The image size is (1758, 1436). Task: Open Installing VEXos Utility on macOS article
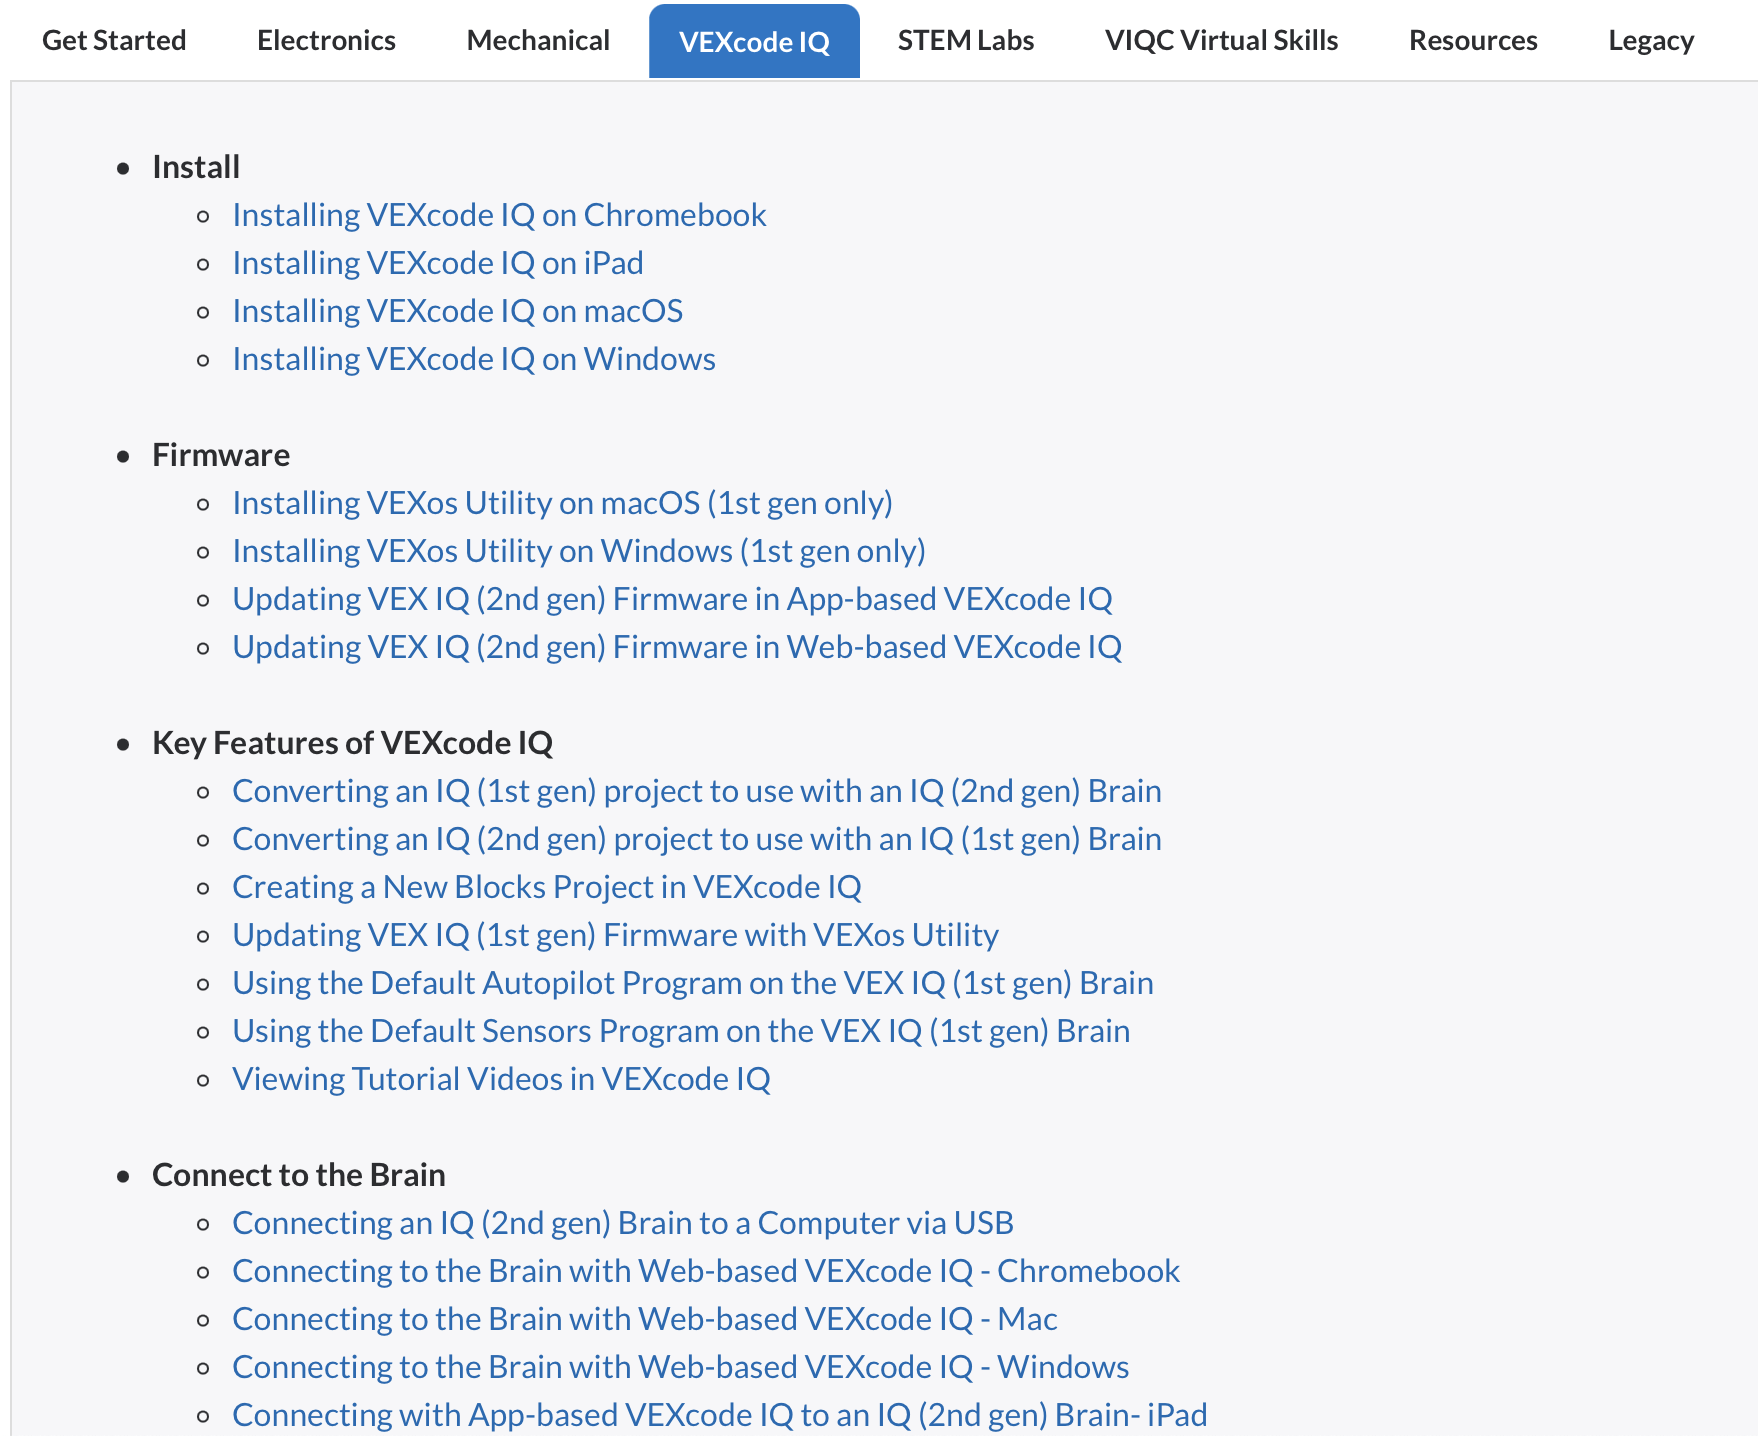[x=562, y=503]
